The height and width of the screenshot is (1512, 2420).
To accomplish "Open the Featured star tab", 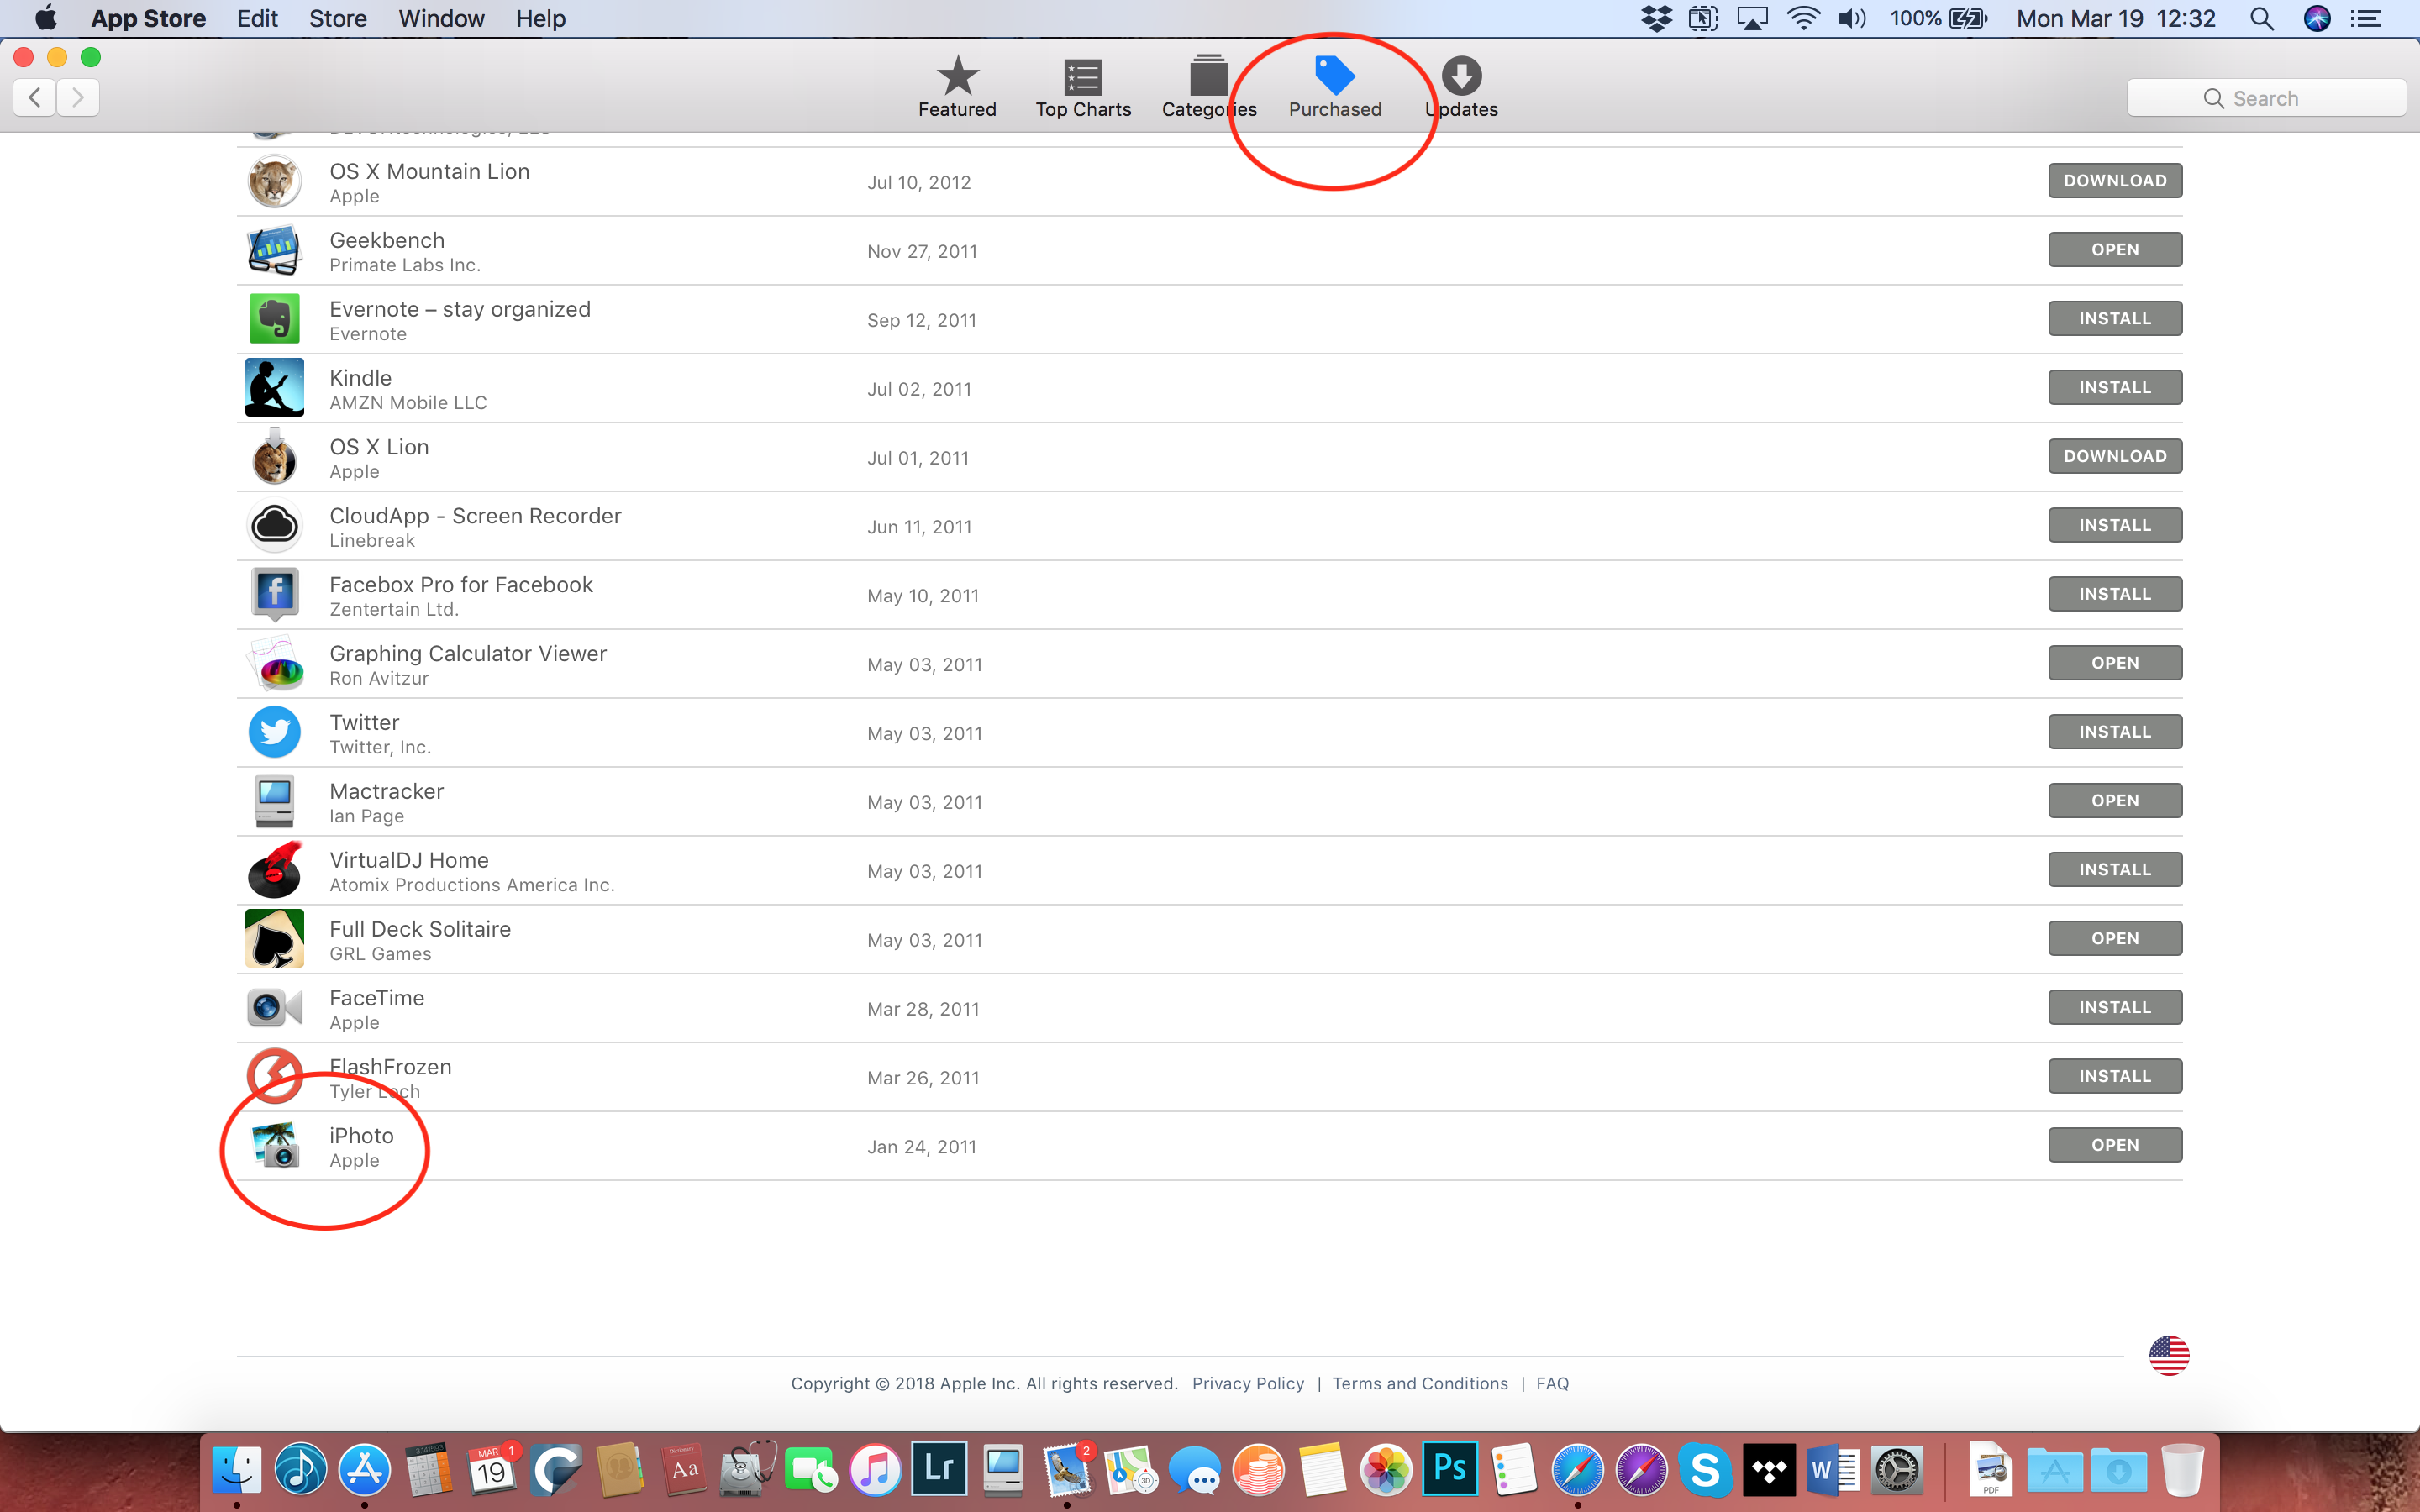I will 957,86.
